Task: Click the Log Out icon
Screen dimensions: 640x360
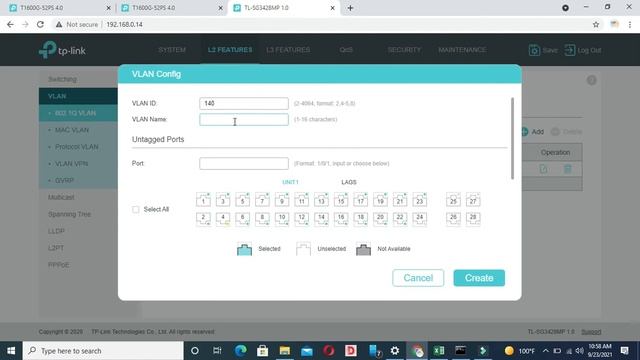Action: coord(570,50)
